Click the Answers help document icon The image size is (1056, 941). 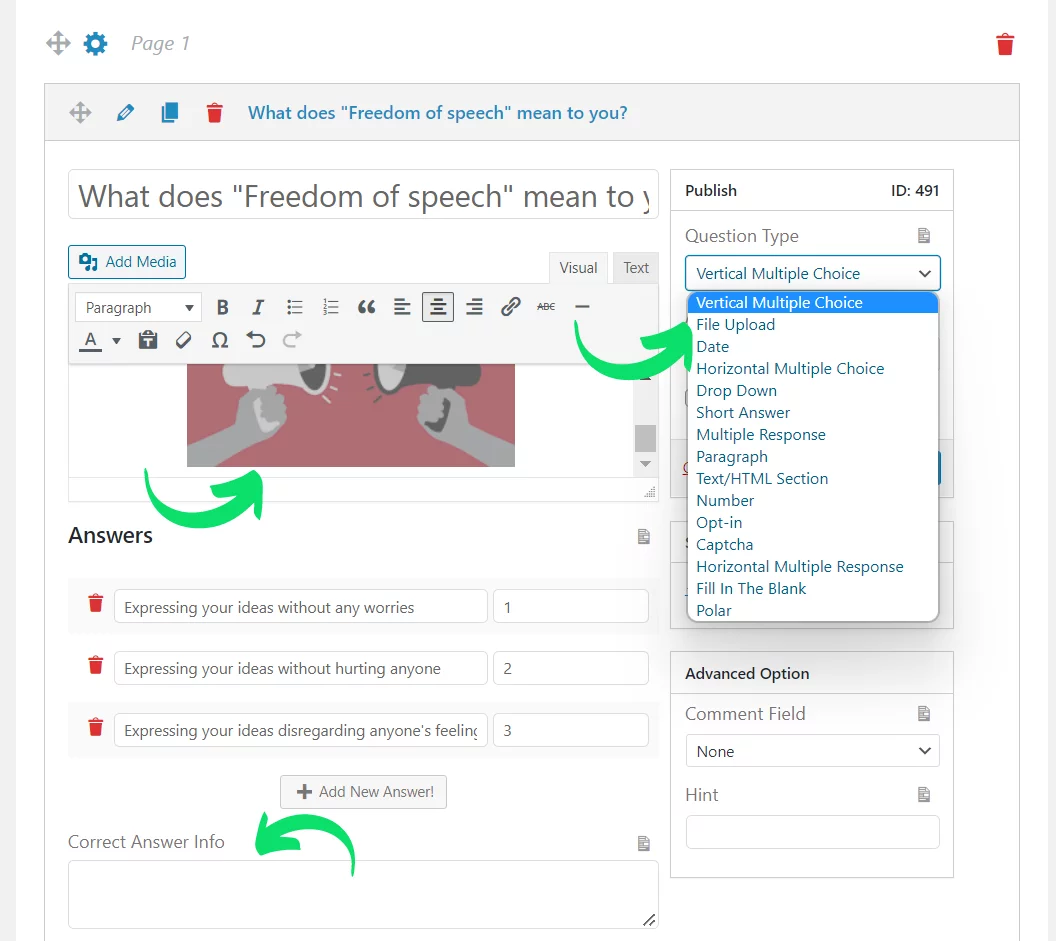[x=643, y=537]
